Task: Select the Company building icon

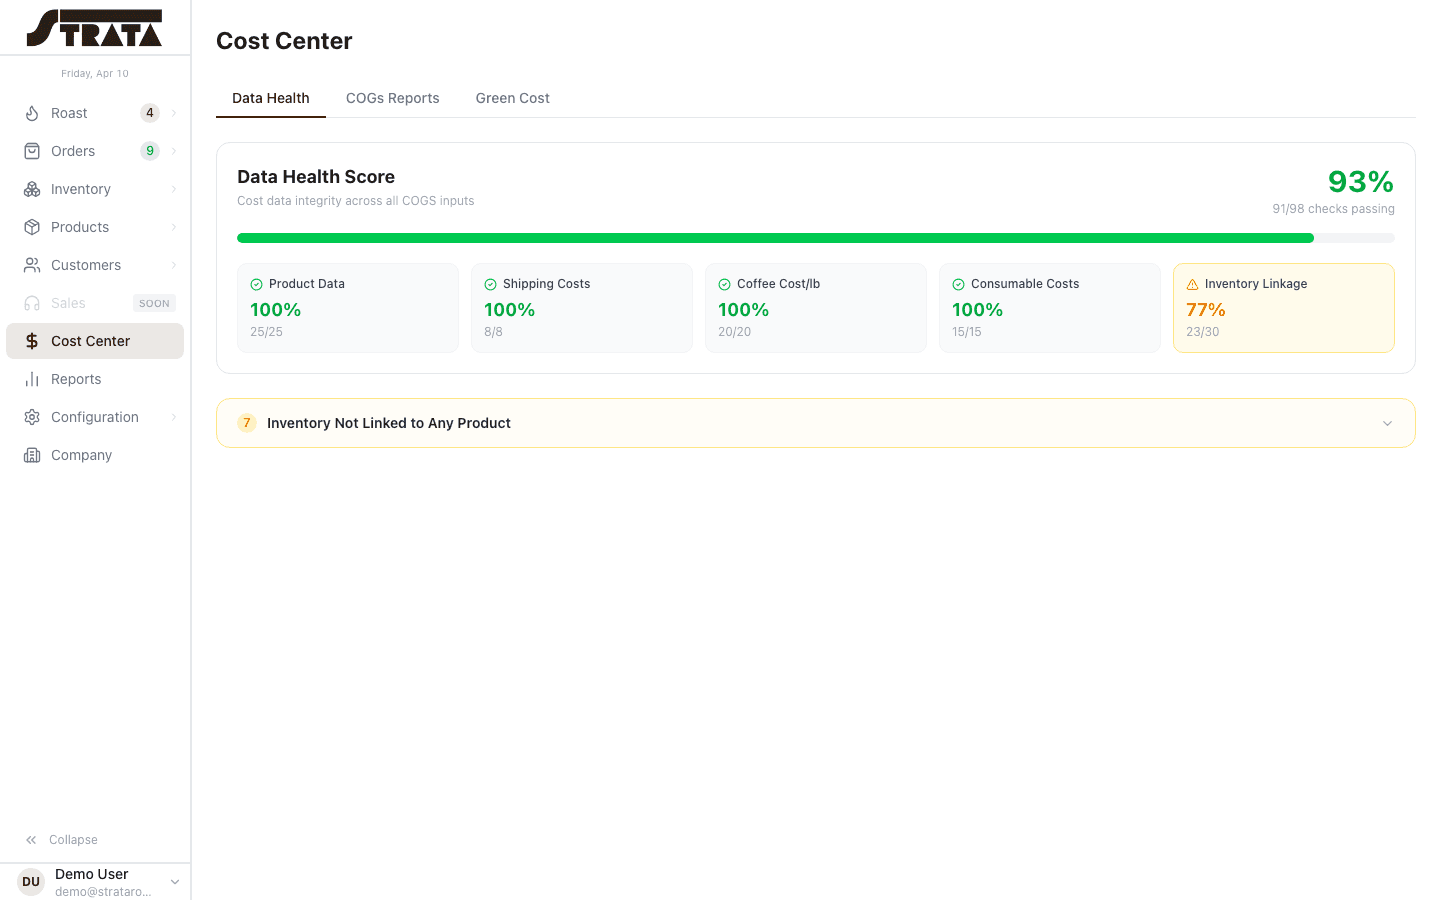Action: pos(31,455)
